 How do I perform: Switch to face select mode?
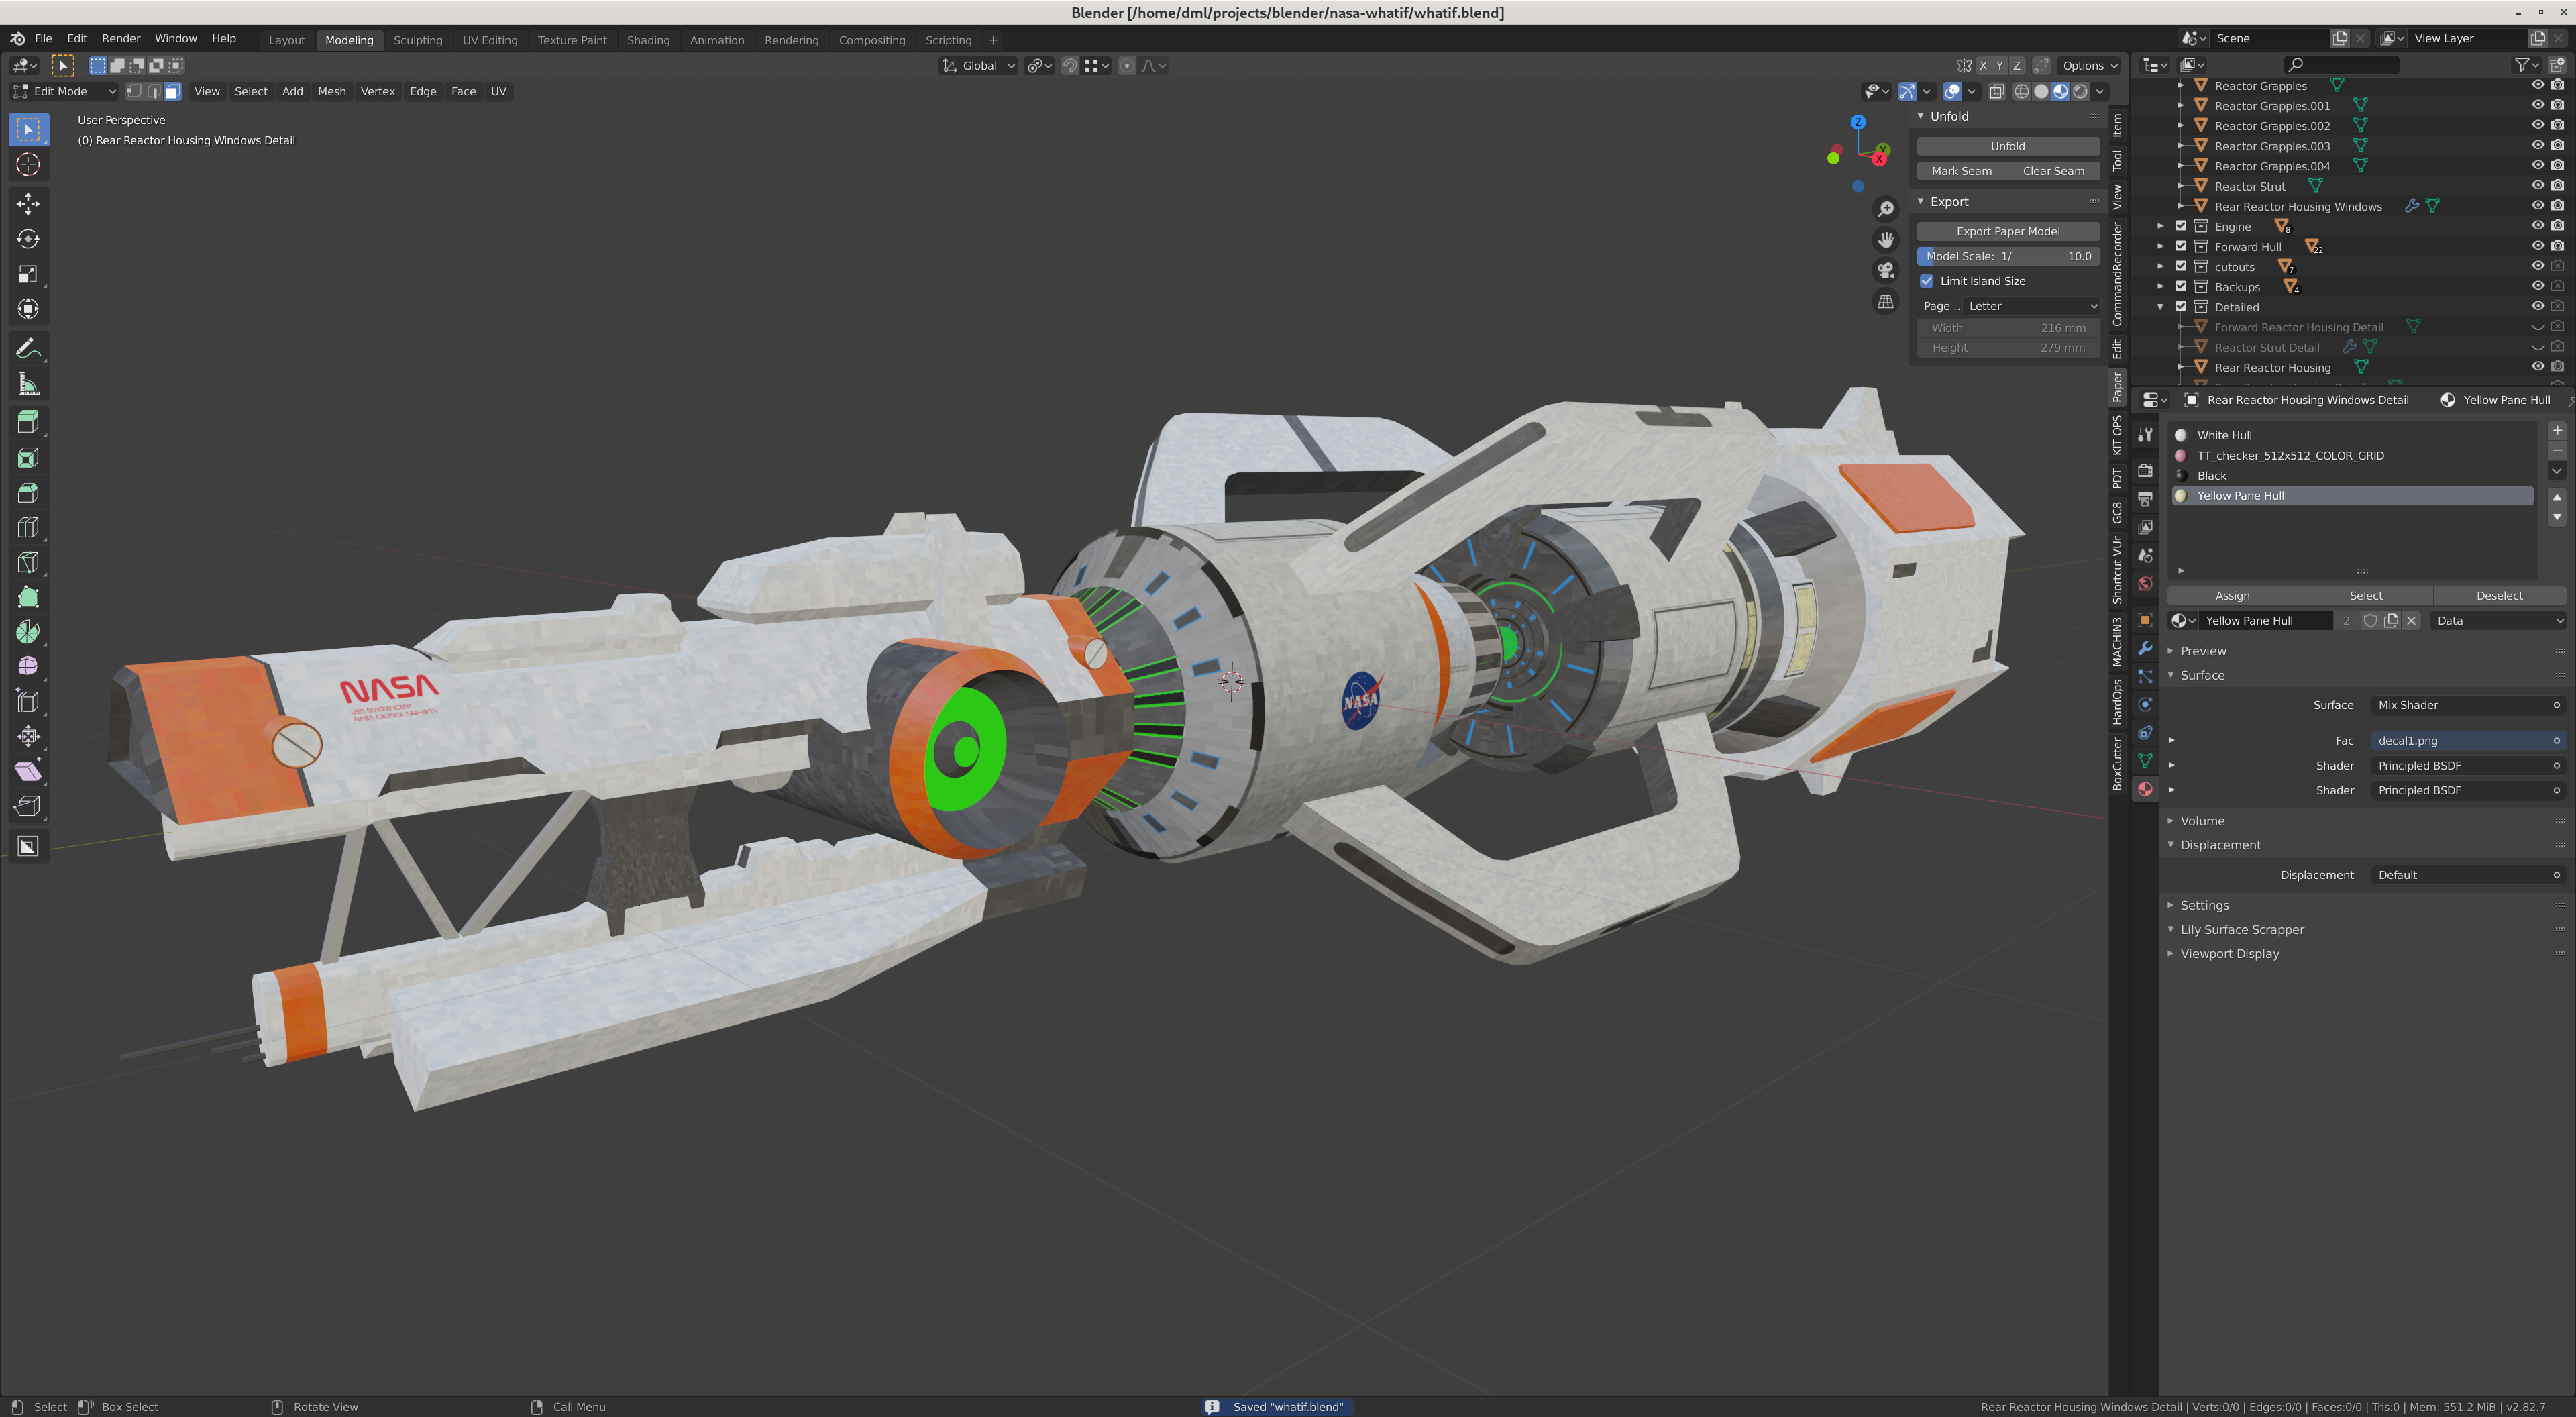coord(172,91)
